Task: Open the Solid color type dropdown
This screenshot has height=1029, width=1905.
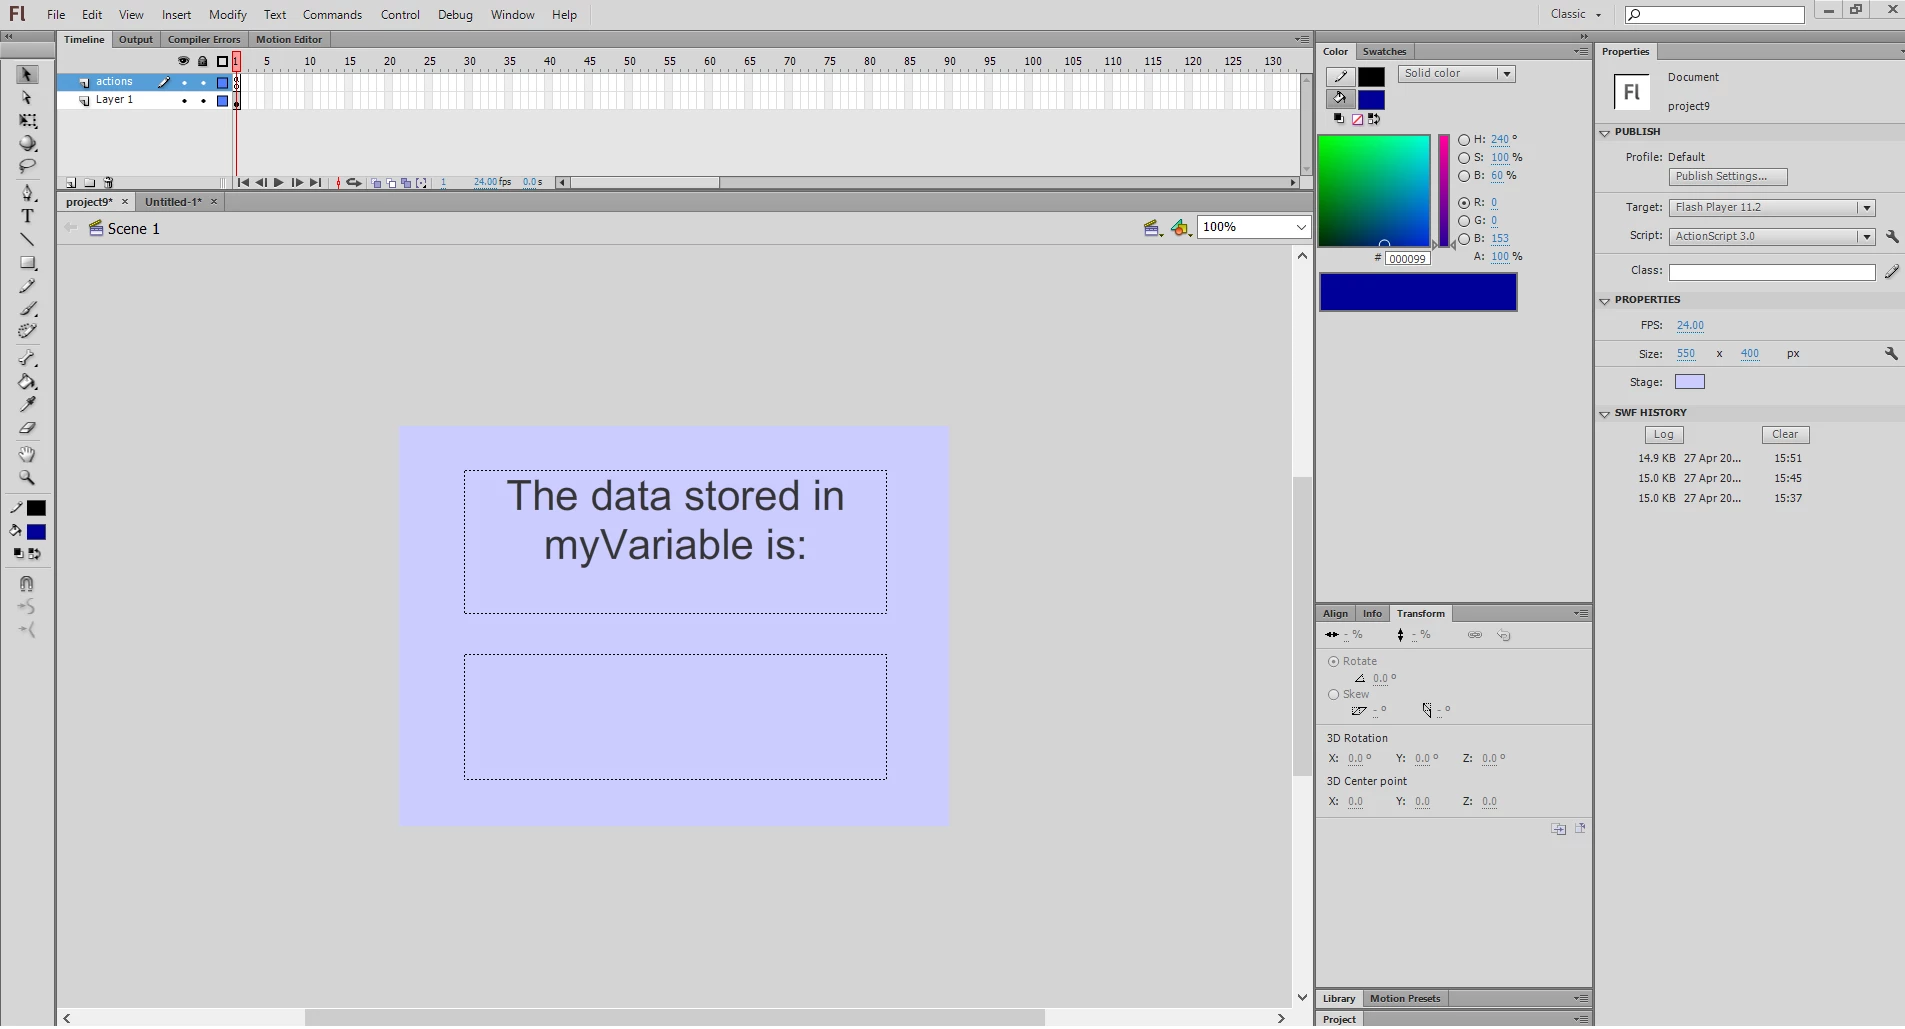Action: (x=1457, y=74)
